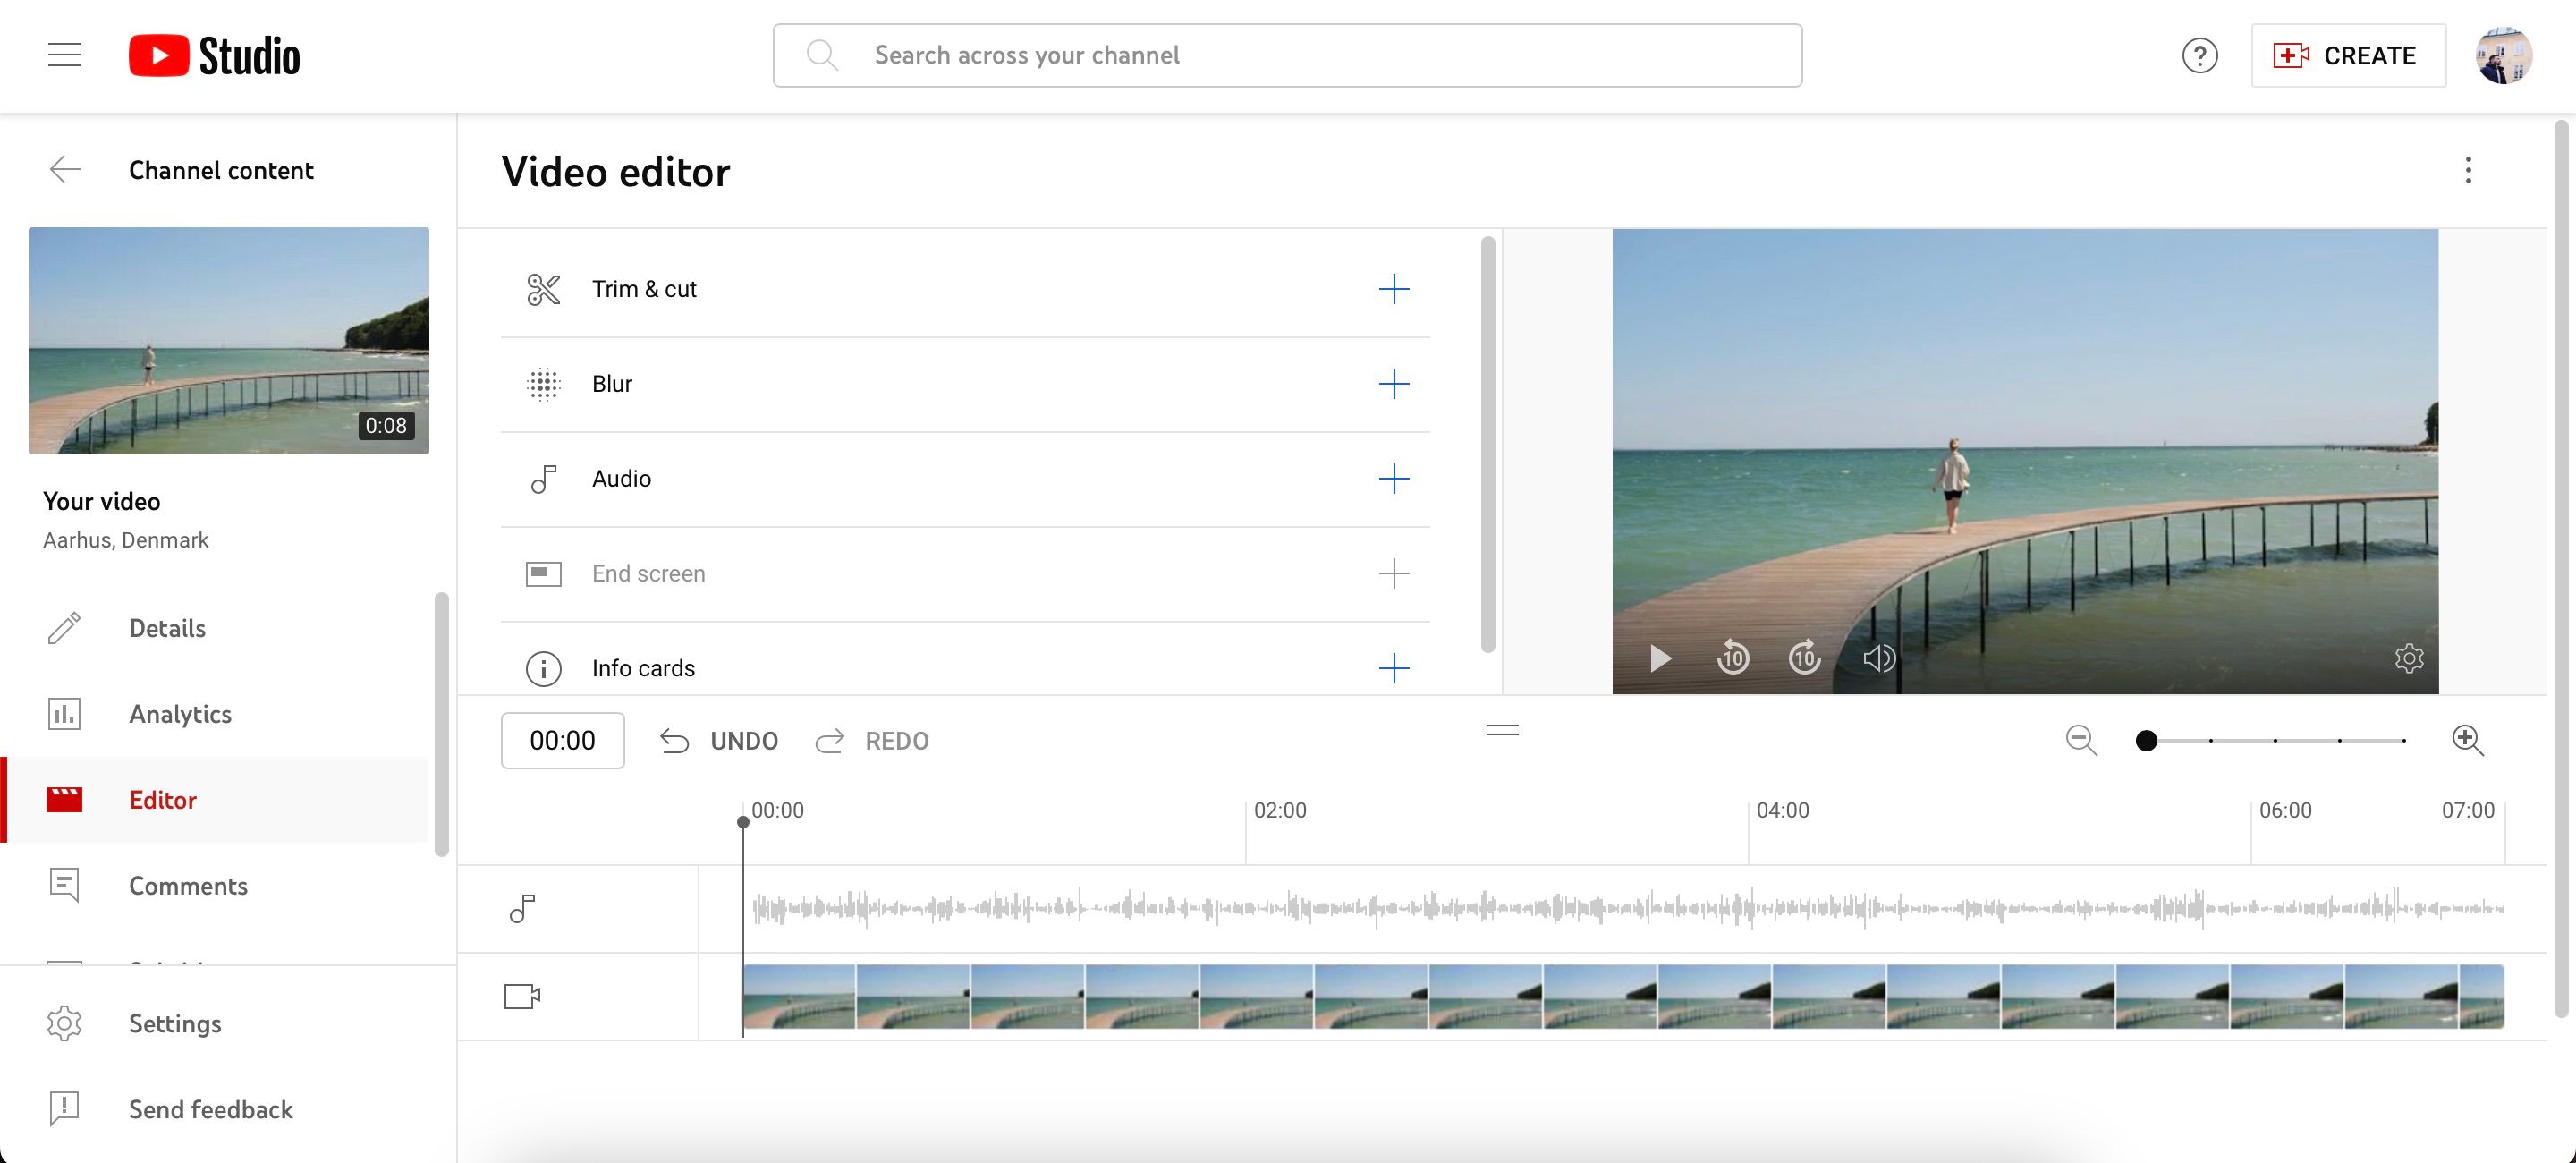Open the help question mark icon

[2199, 56]
